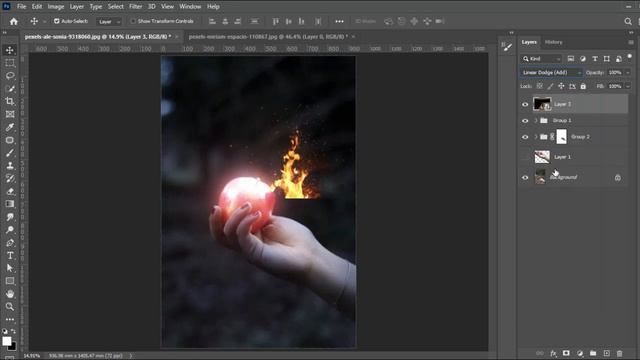
Task: Click the Home icon in options bar
Action: point(14,21)
